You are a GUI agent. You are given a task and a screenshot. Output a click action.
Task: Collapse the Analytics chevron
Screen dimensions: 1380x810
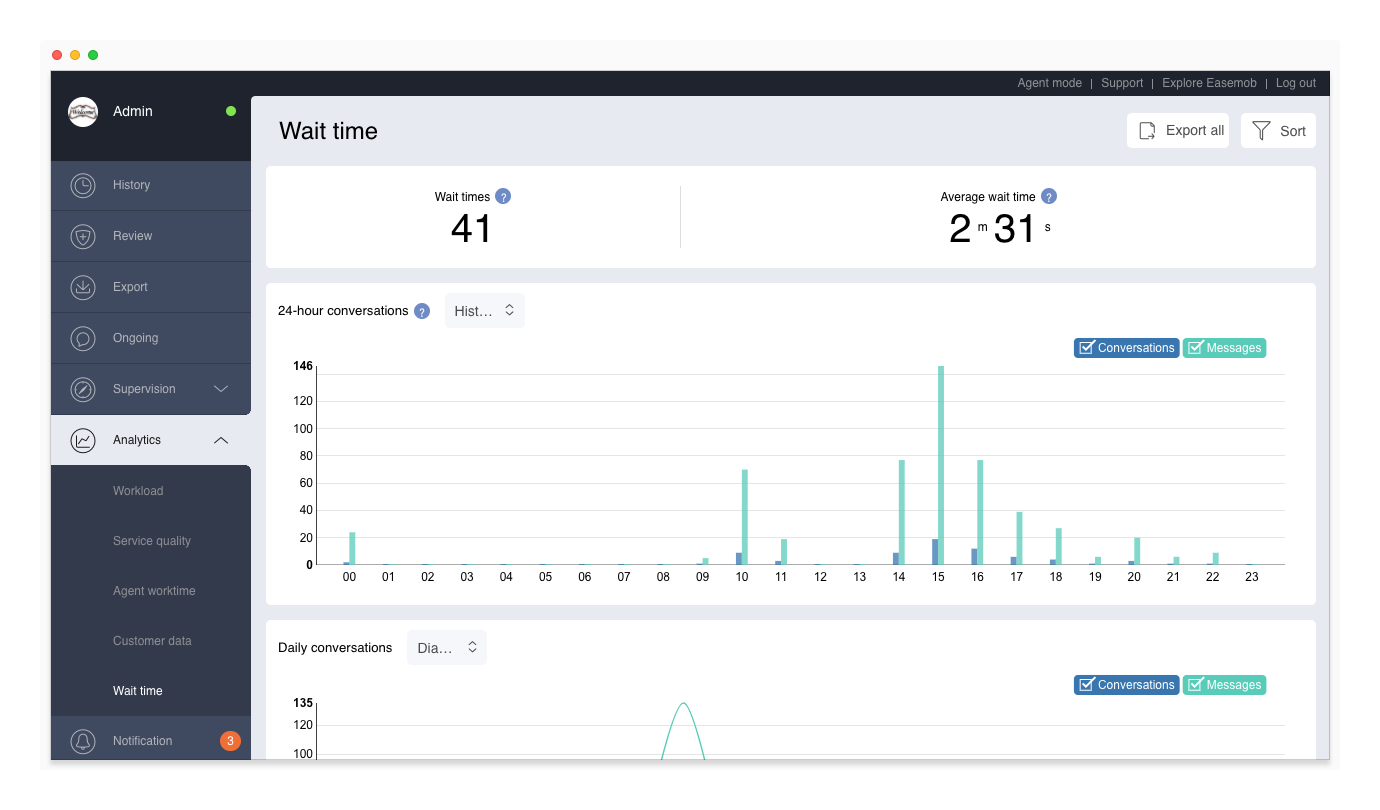pyautogui.click(x=222, y=440)
